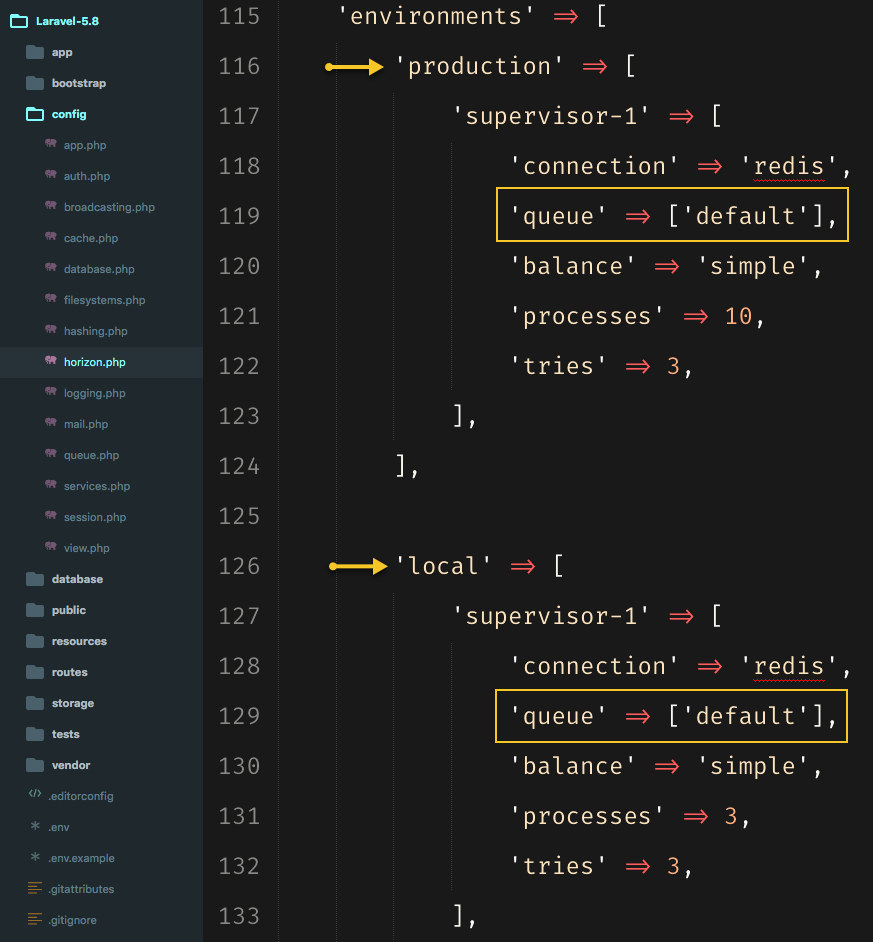Click closing bracket on line 124

401,466
